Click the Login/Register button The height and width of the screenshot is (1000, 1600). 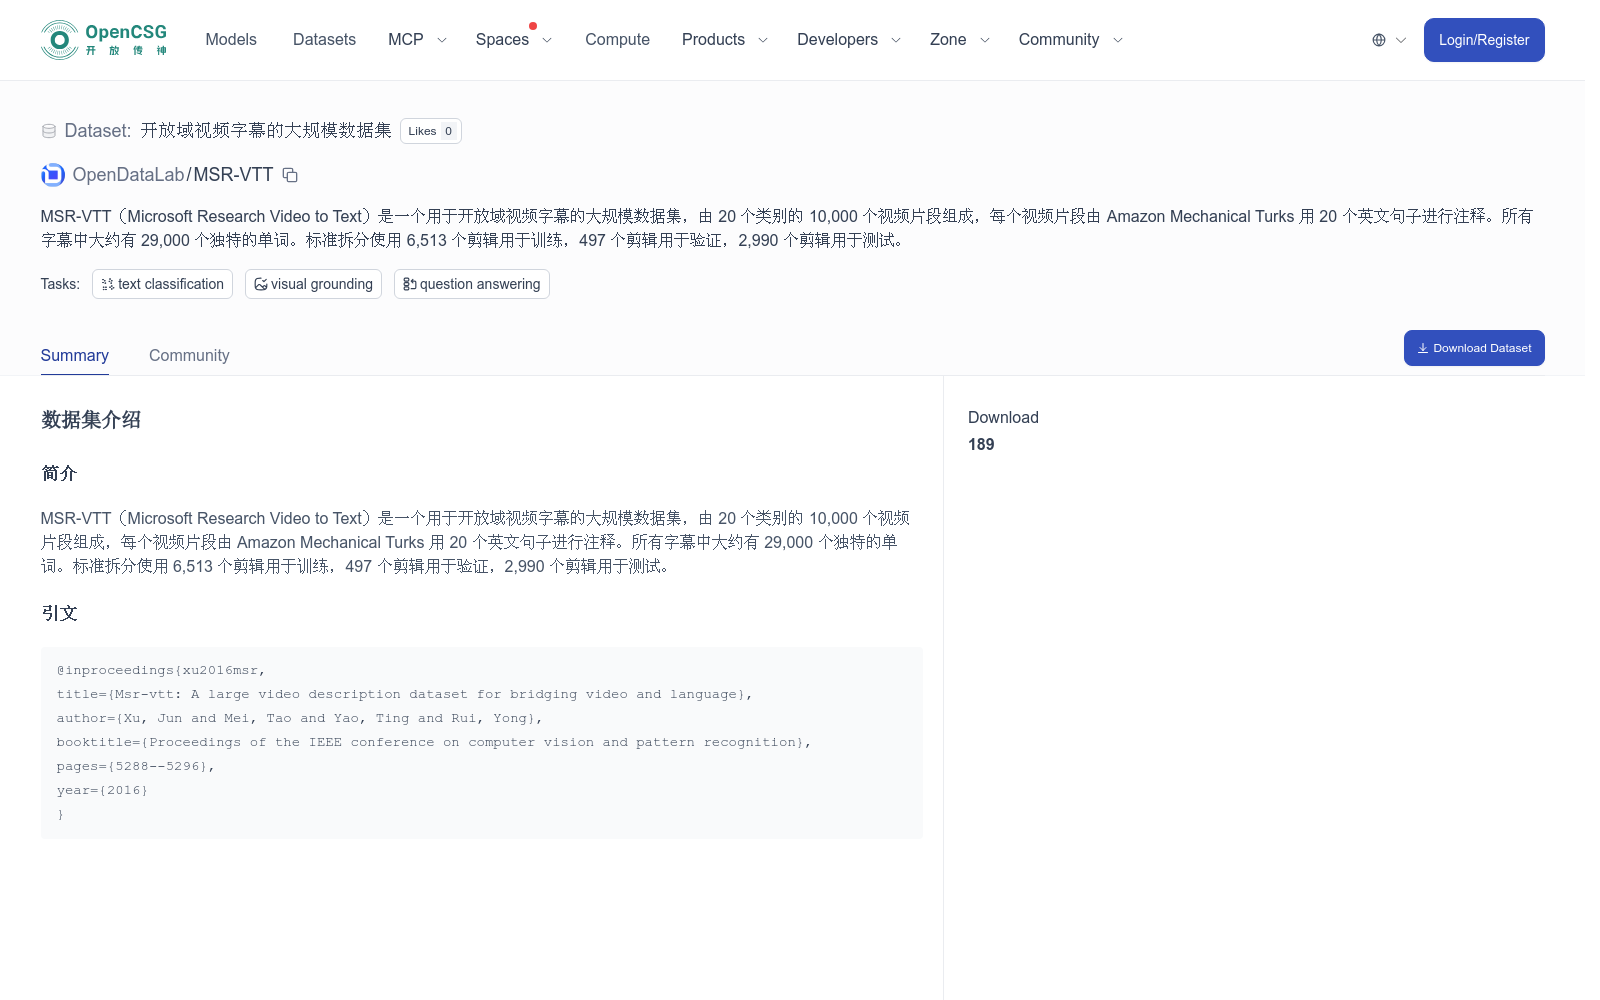[x=1484, y=40]
